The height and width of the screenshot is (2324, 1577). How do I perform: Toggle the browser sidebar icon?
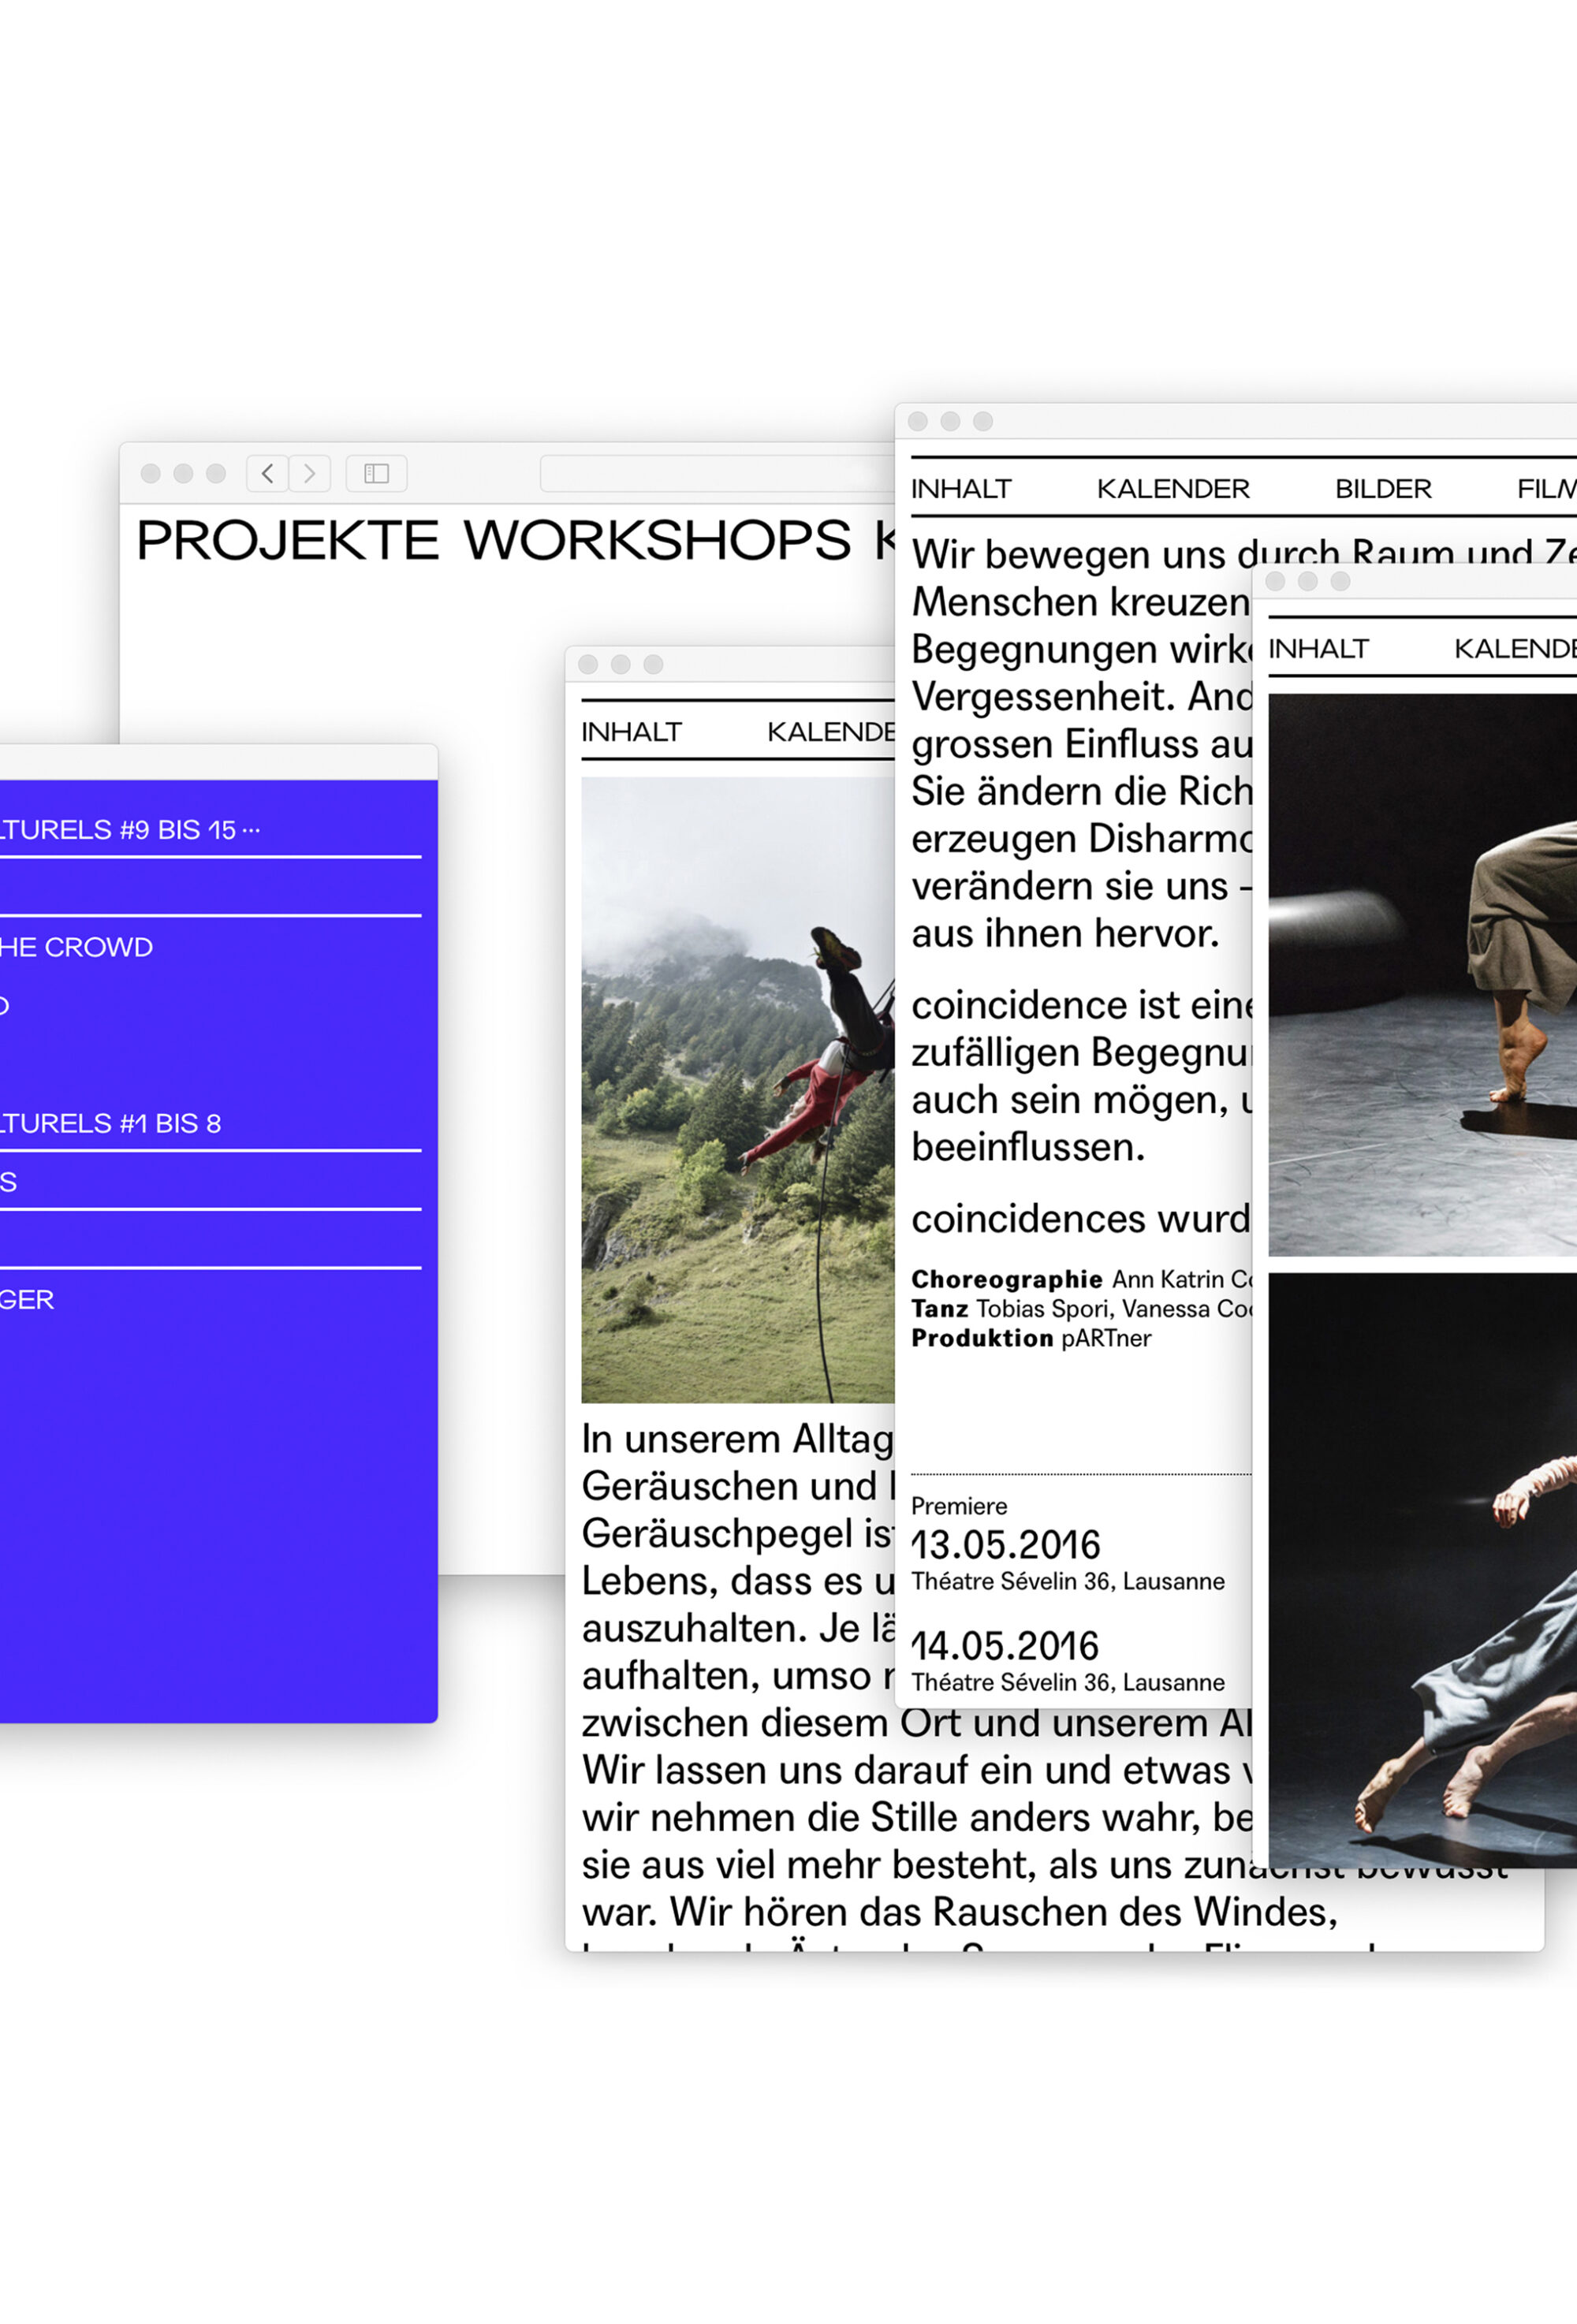tap(376, 473)
